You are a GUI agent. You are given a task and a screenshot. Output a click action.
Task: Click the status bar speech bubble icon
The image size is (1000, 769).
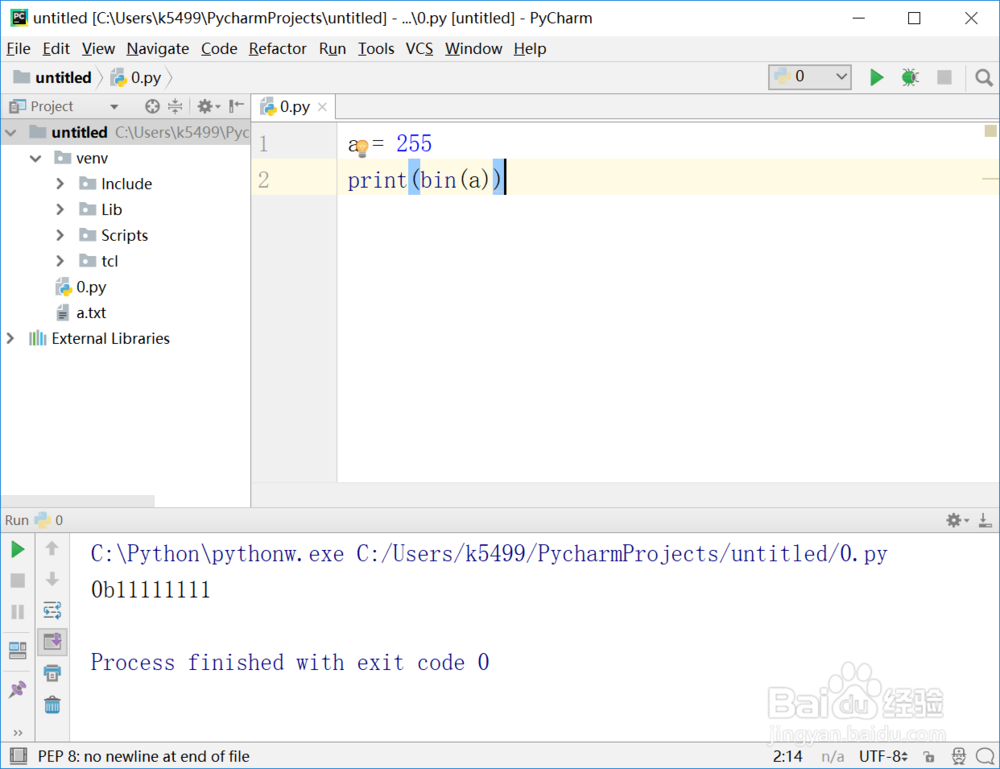click(x=985, y=757)
